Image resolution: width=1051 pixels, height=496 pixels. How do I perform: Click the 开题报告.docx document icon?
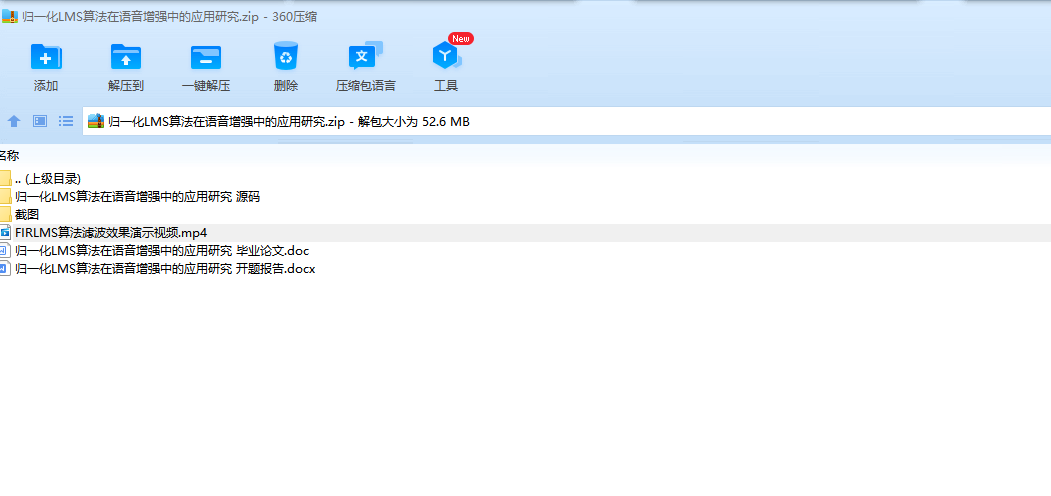(5, 269)
